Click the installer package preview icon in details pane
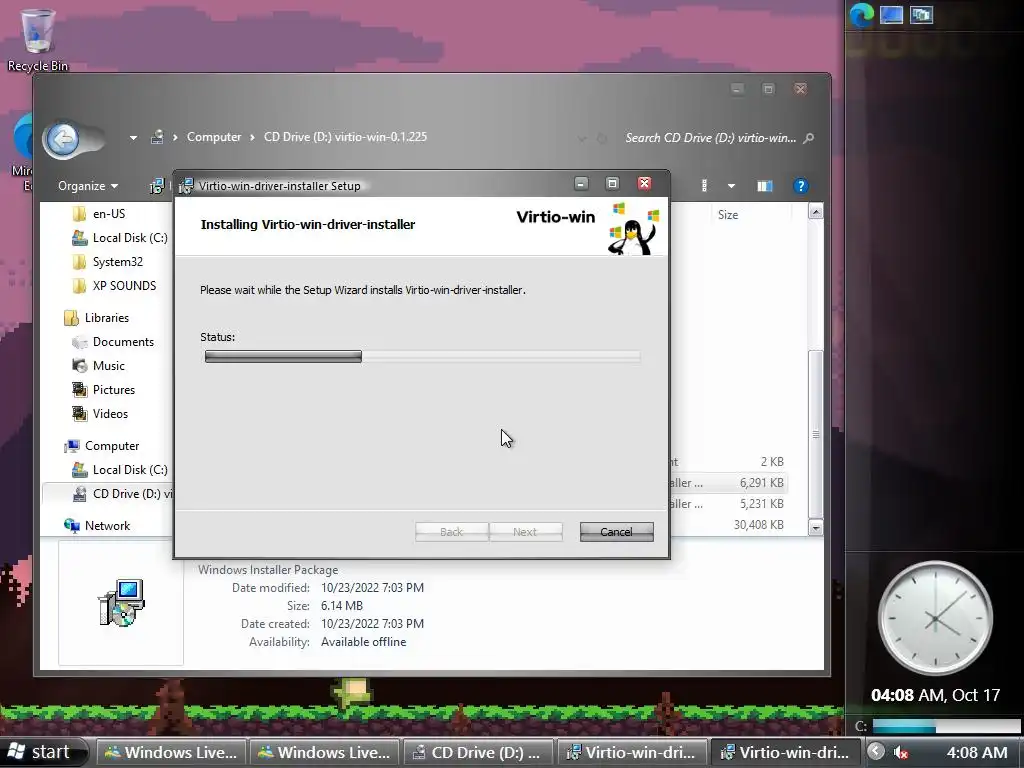This screenshot has height=768, width=1024. [x=121, y=602]
